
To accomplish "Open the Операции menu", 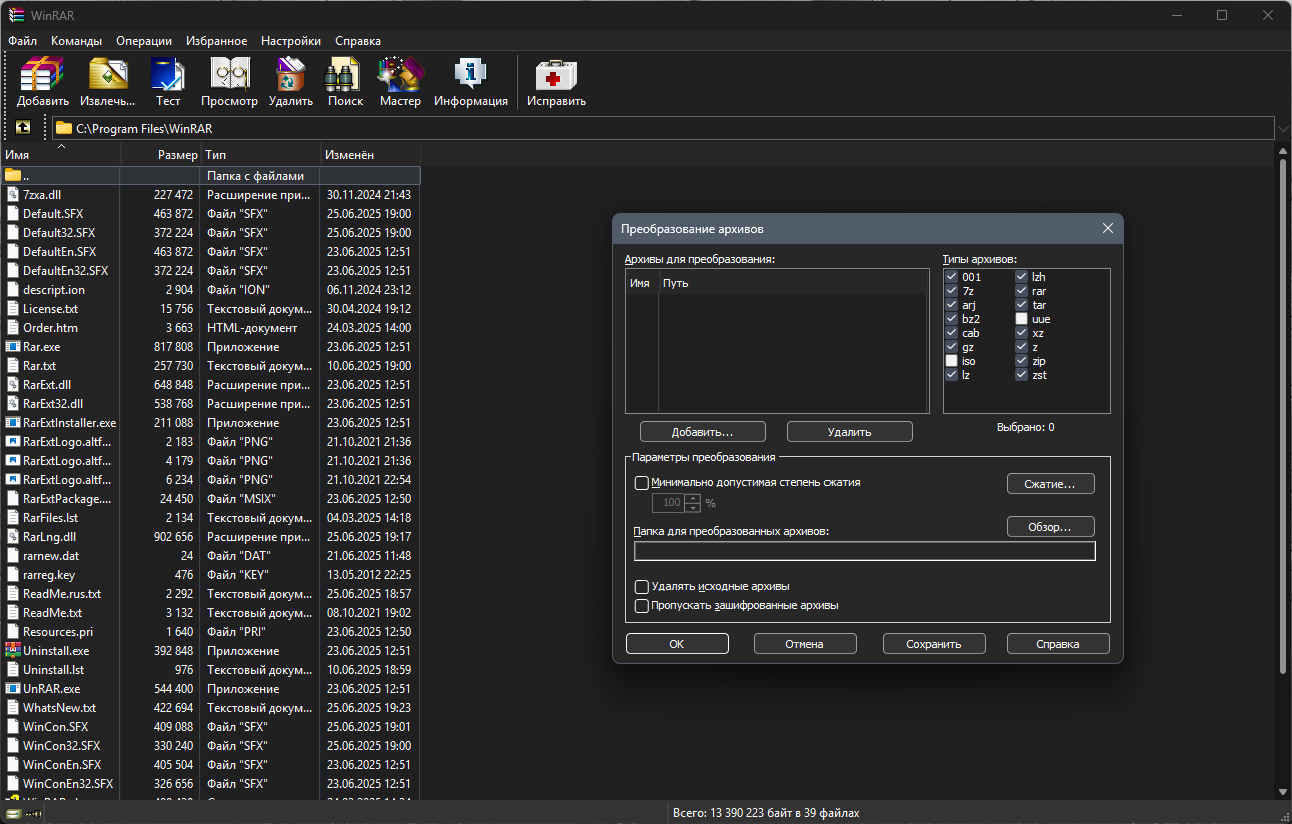I will [144, 41].
